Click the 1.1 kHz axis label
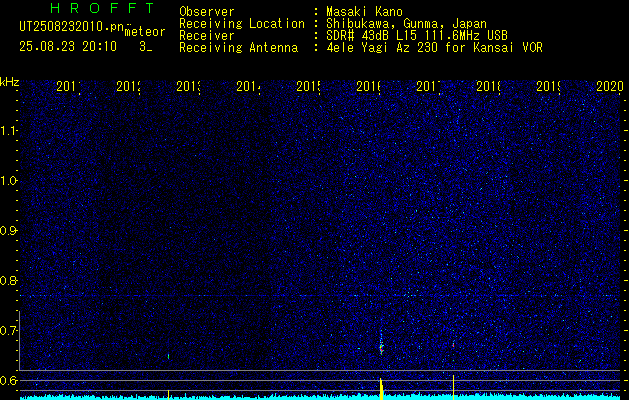 (8, 131)
